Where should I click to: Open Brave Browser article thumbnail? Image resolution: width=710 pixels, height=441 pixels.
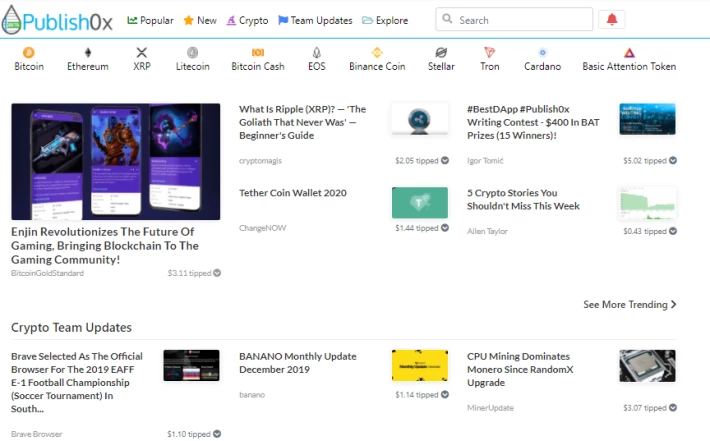192,365
